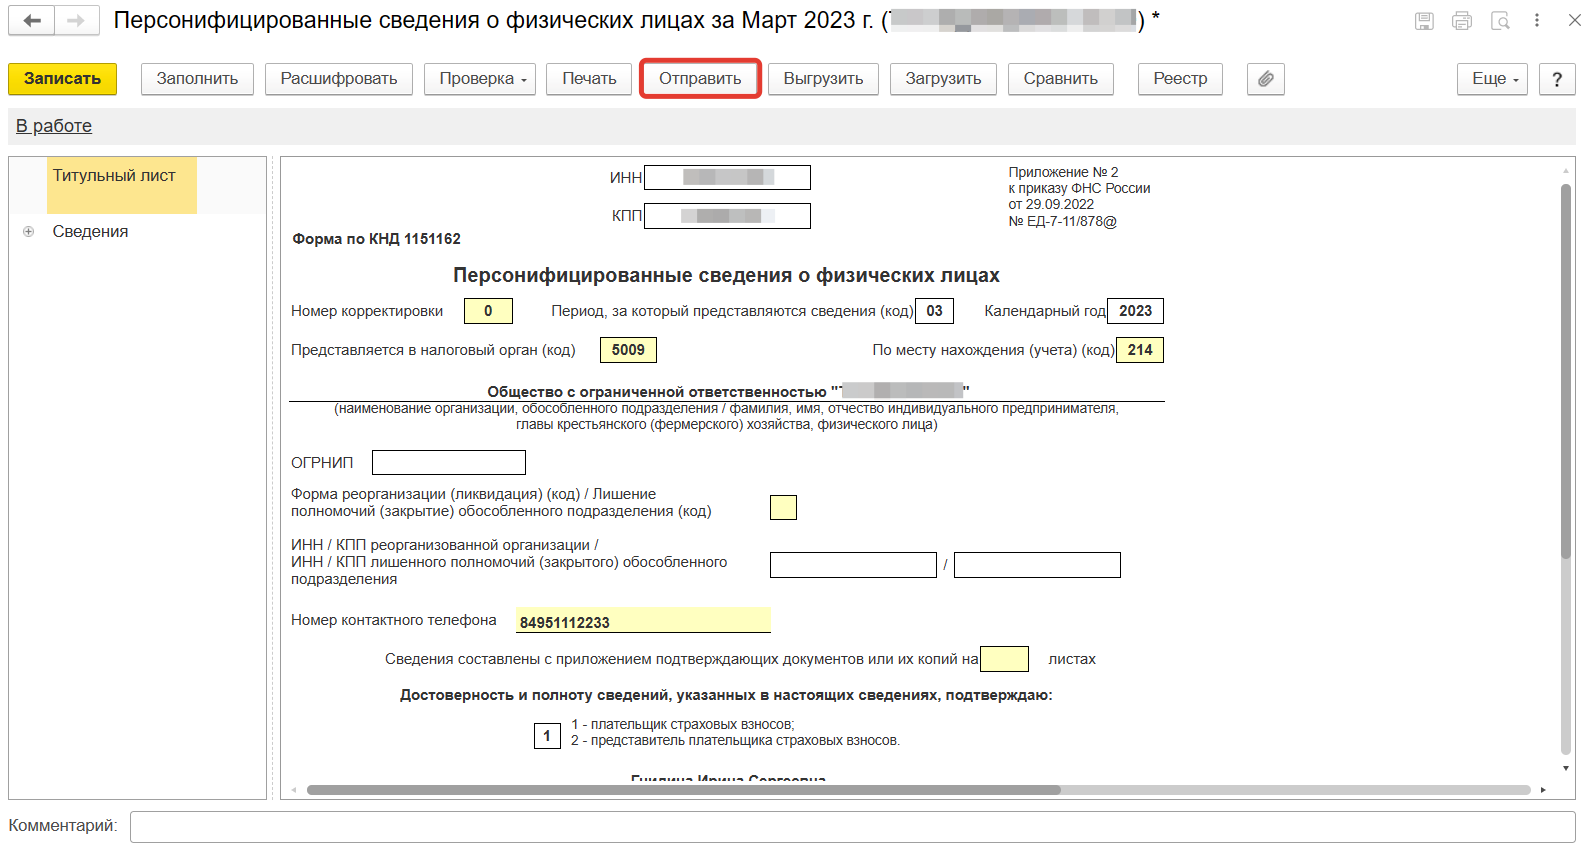Open help with the question mark button

coord(1557,79)
